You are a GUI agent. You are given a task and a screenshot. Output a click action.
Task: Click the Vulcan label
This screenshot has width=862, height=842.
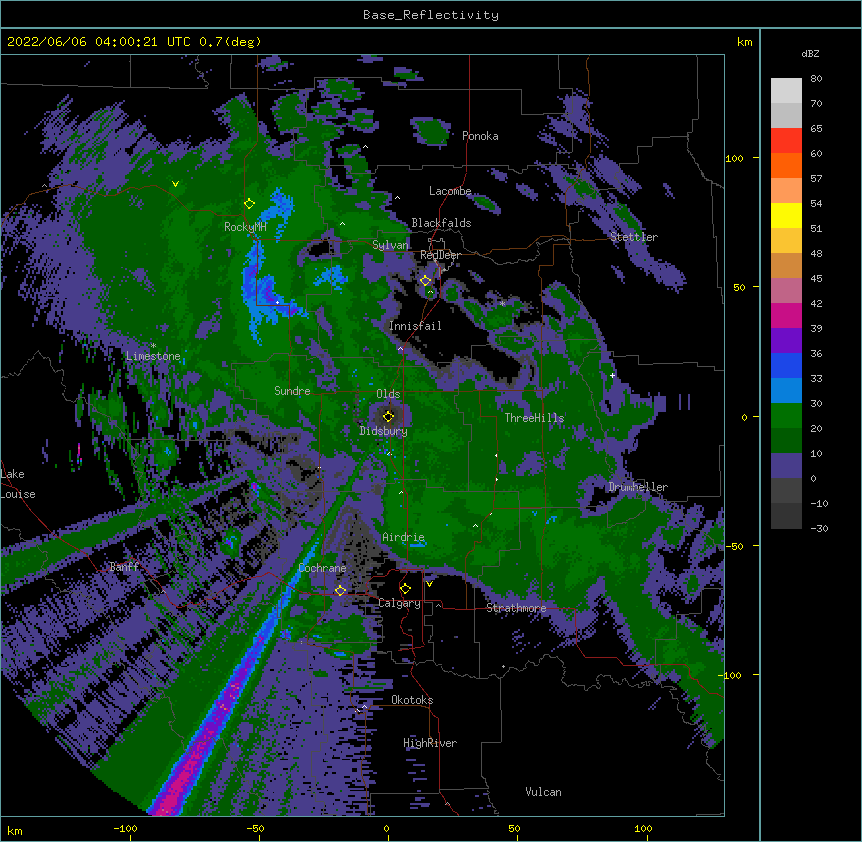(543, 792)
